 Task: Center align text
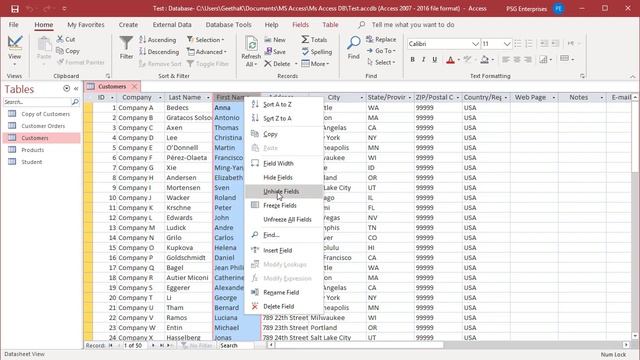tap(517, 60)
